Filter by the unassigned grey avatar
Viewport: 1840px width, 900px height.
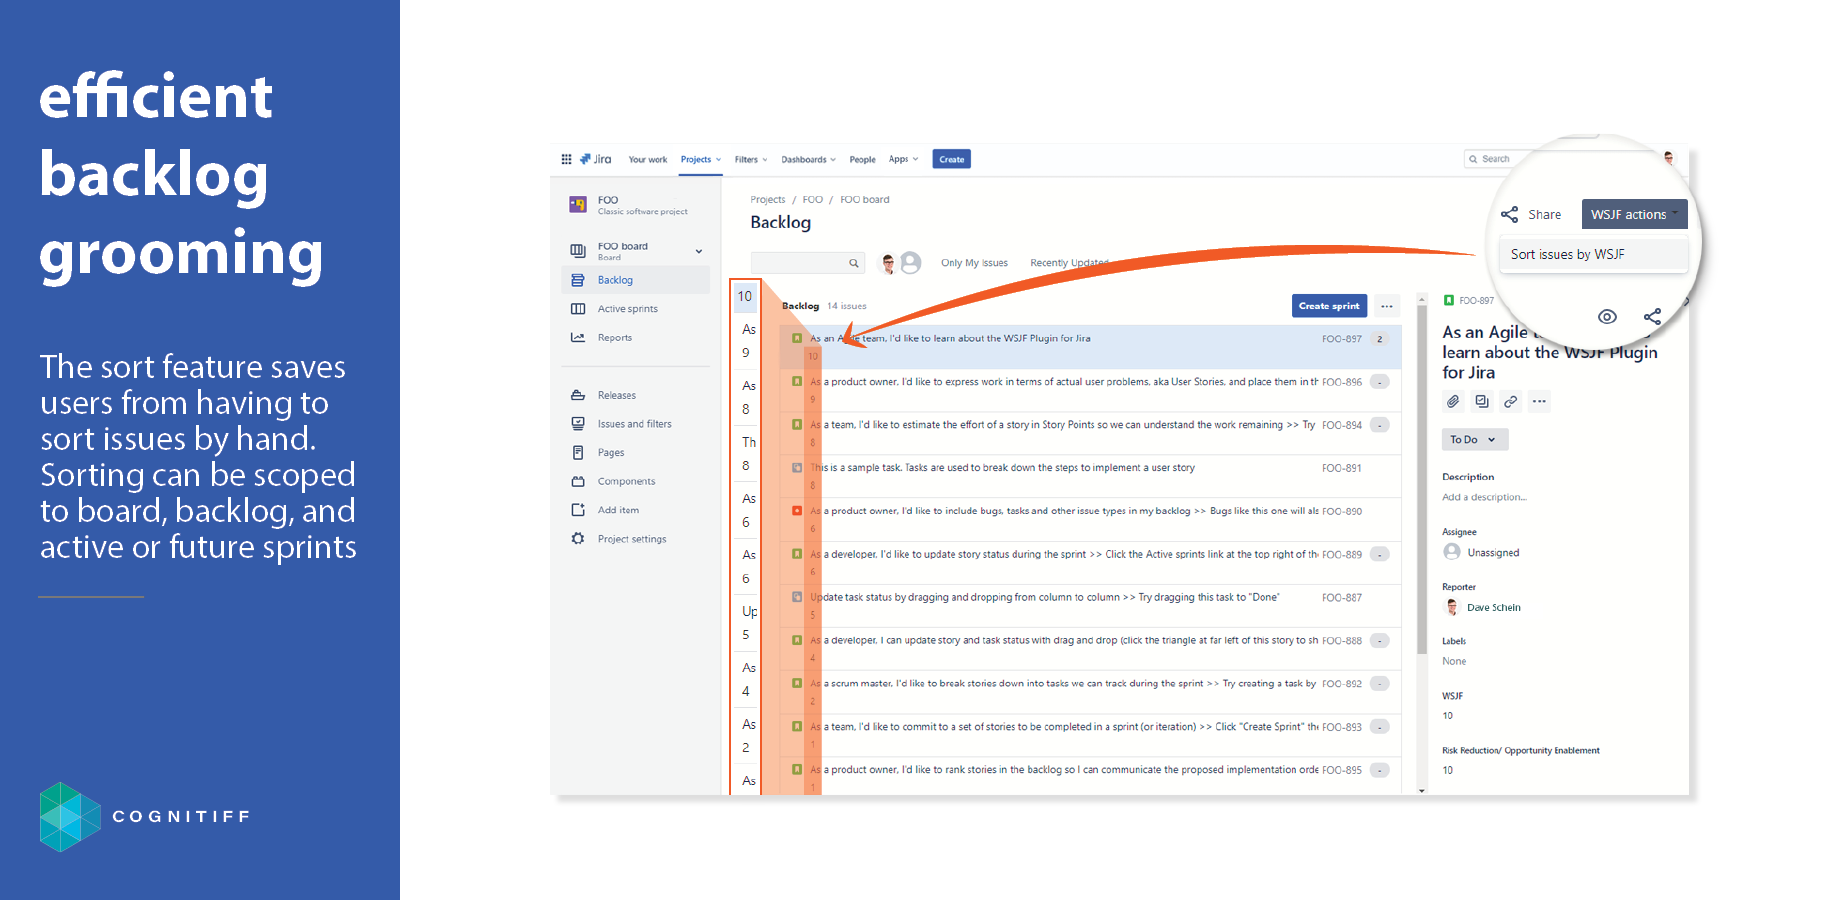[x=910, y=263]
